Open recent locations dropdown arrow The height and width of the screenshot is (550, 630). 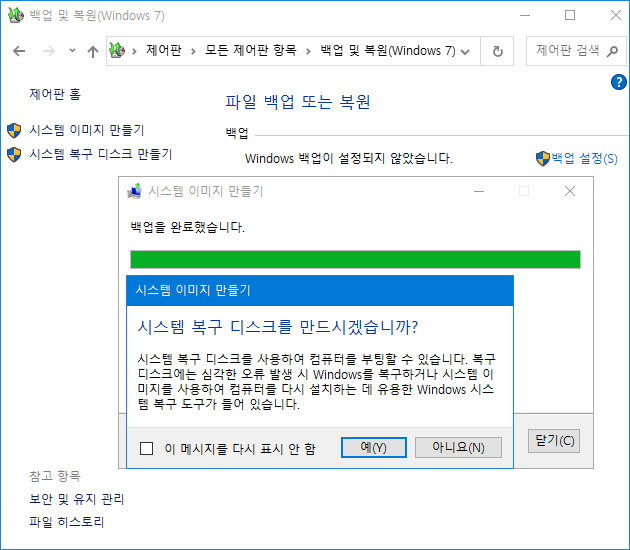72,51
